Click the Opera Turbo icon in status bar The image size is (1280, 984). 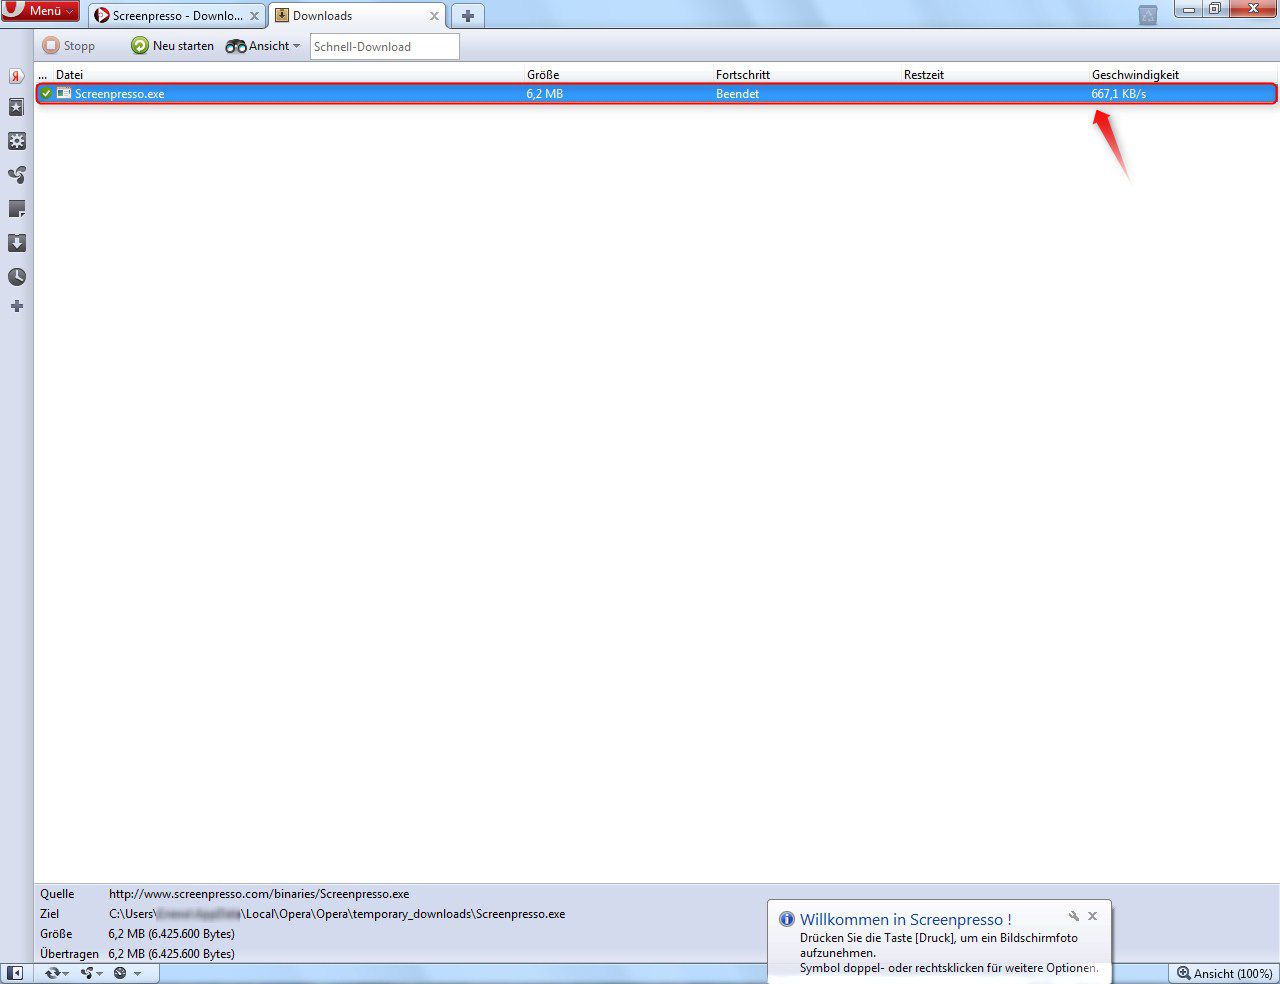[x=119, y=972]
